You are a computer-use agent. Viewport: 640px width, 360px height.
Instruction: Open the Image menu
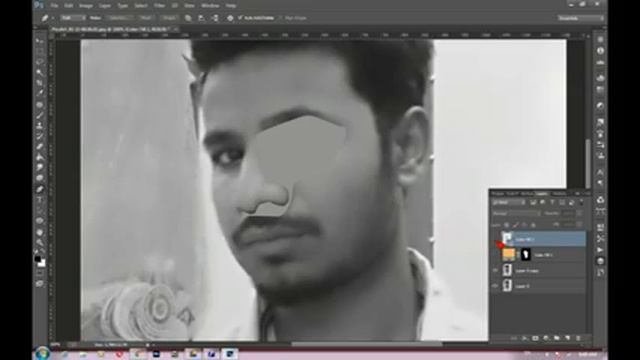86,6
